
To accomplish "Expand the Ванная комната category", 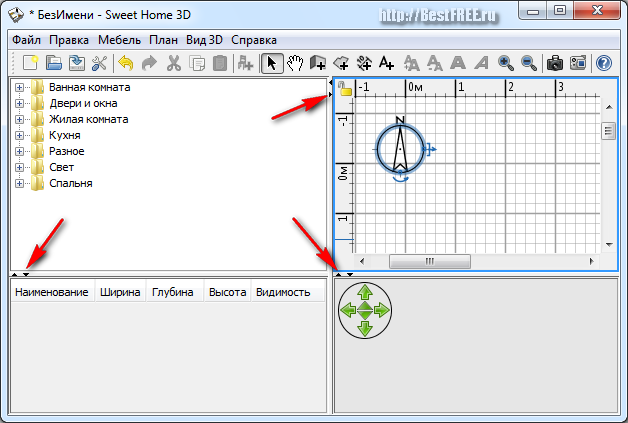I will [19, 87].
